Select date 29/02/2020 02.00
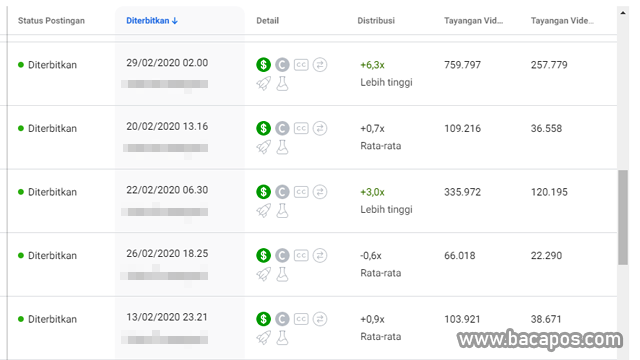This screenshot has height=360, width=640. pyautogui.click(x=167, y=63)
